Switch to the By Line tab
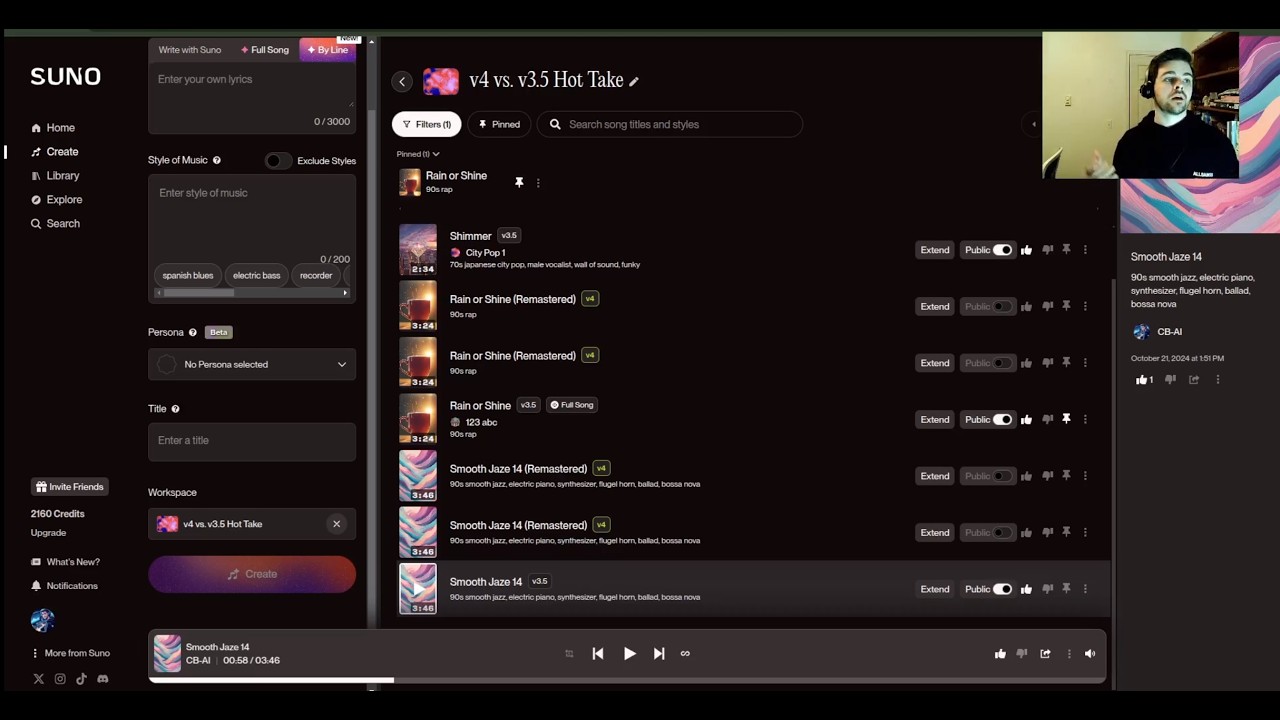This screenshot has height=720, width=1280. click(x=328, y=50)
